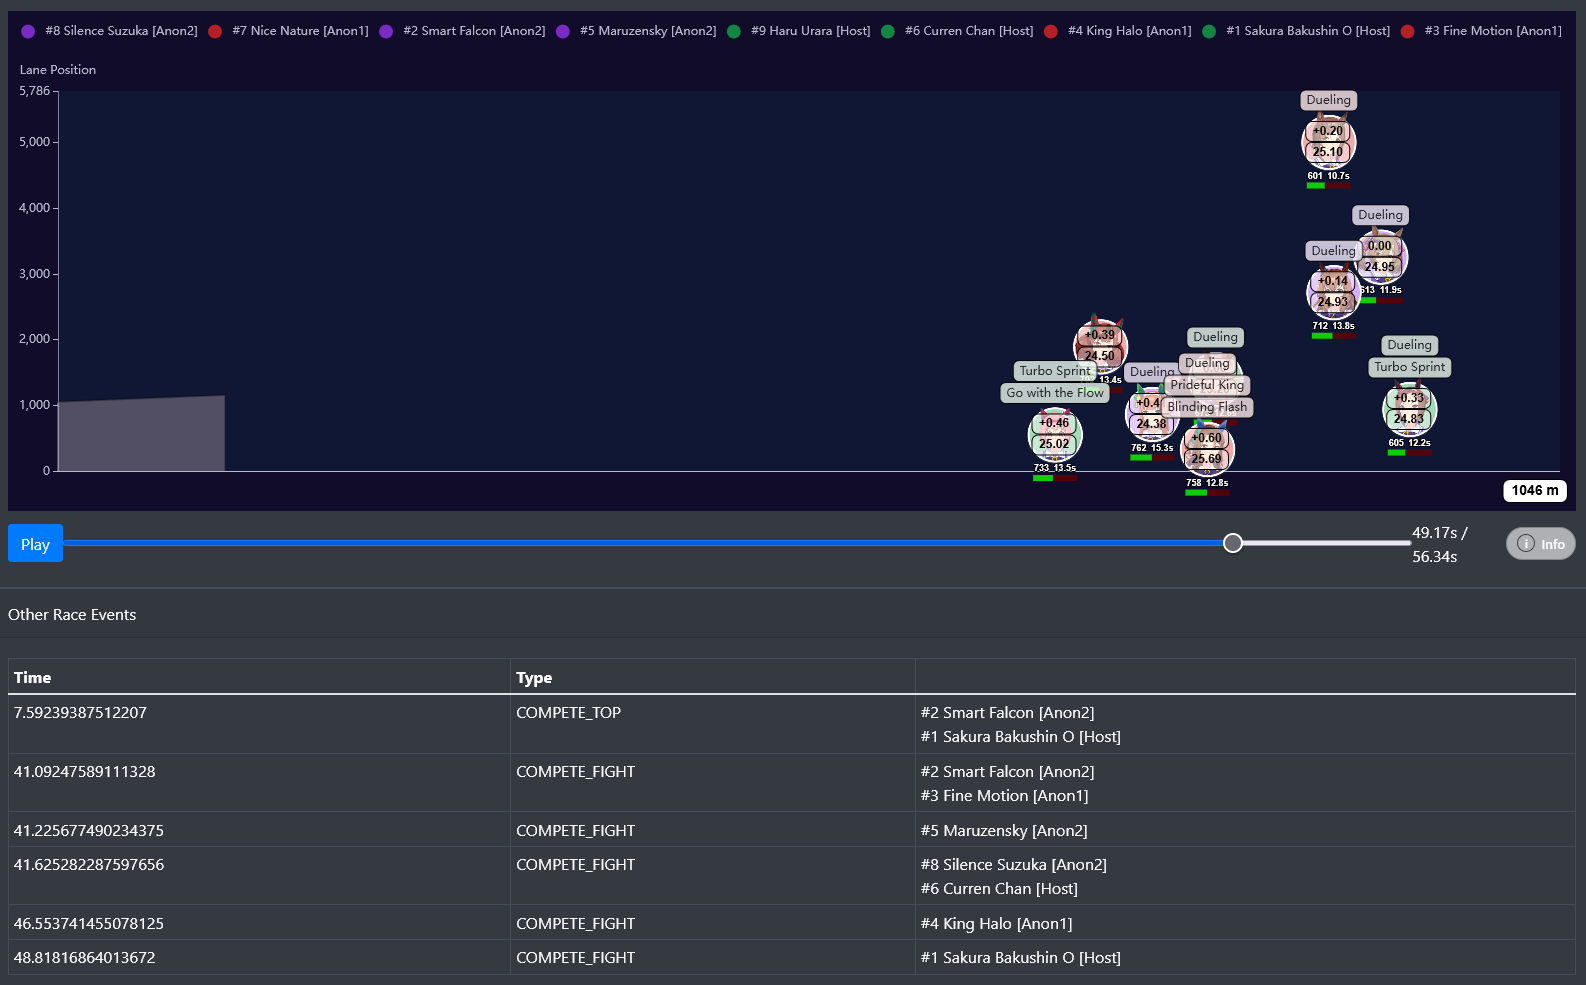The image size is (1586, 985).
Task: Select the runner marker showing speed 24.95
Action: click(1381, 257)
